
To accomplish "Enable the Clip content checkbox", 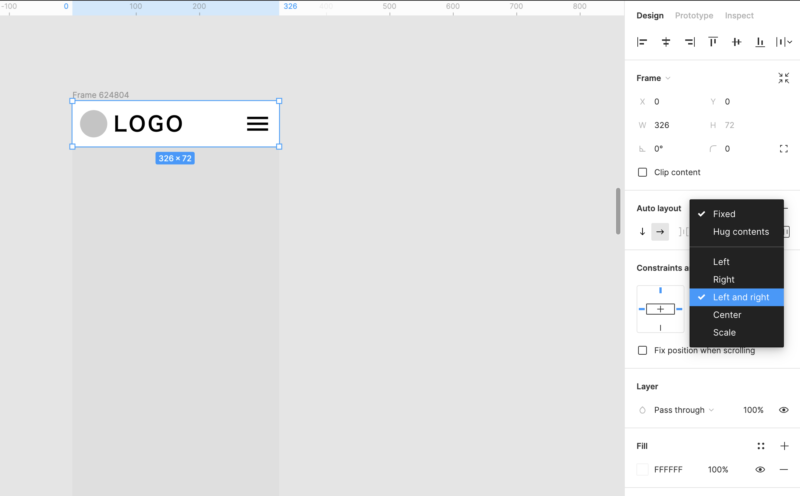I will pos(642,172).
